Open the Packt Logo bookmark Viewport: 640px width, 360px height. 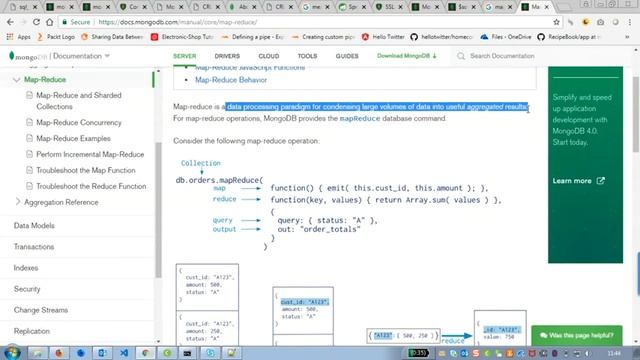pyautogui.click(x=56, y=37)
